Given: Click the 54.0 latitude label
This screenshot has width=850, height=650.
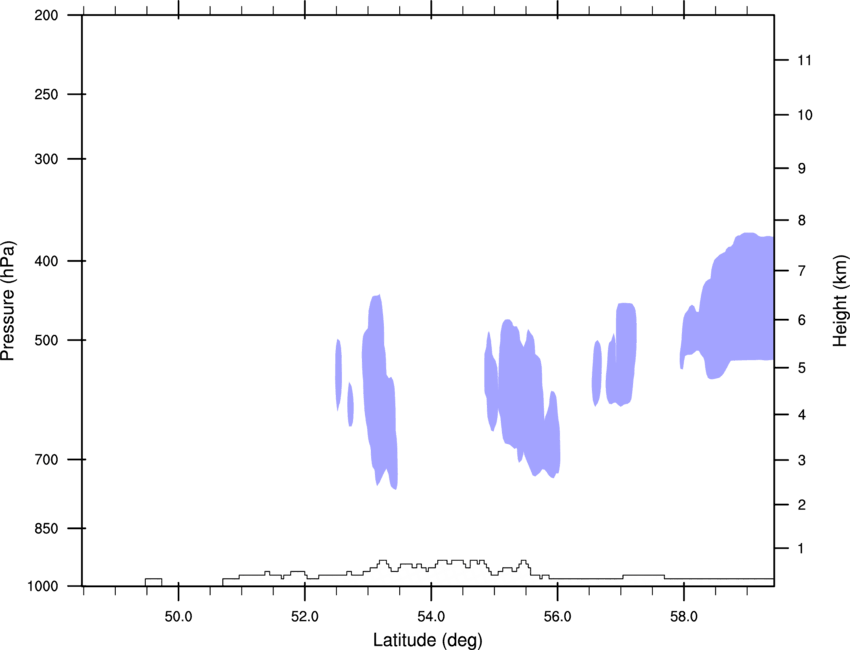Looking at the screenshot, I should (x=431, y=617).
